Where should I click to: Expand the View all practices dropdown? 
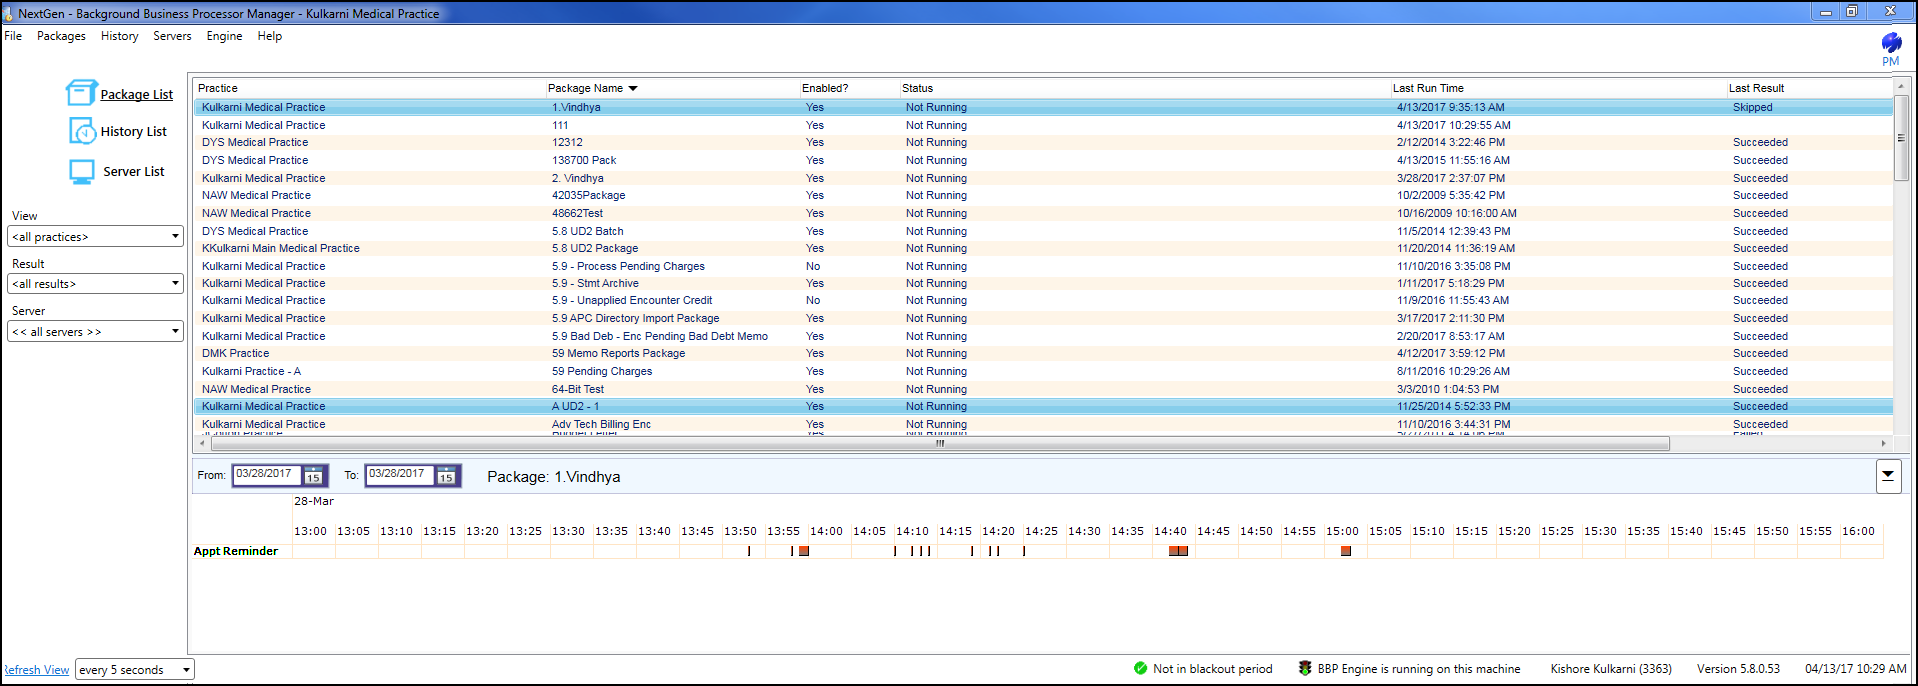[x=95, y=236]
